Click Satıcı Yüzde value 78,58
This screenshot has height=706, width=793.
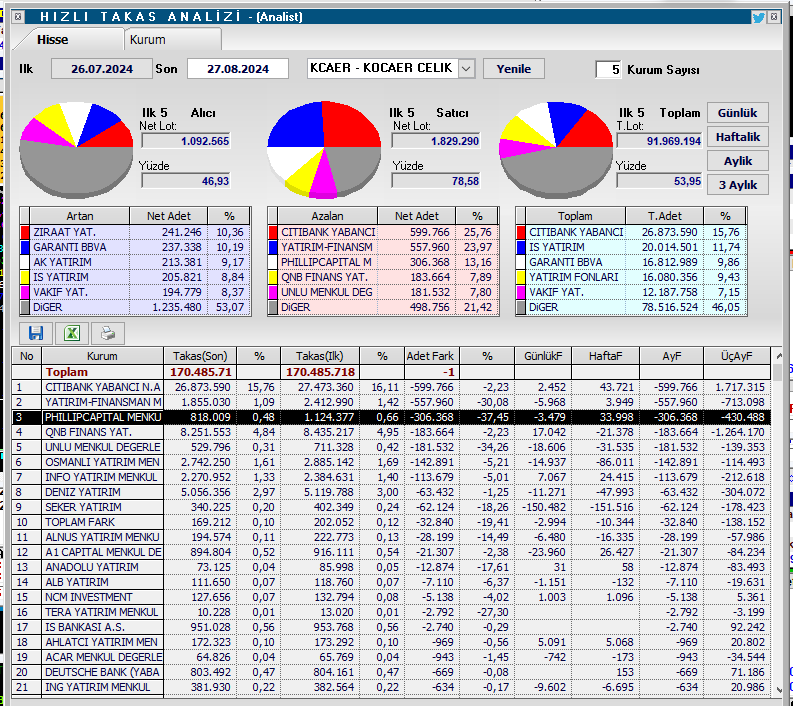tap(435, 181)
